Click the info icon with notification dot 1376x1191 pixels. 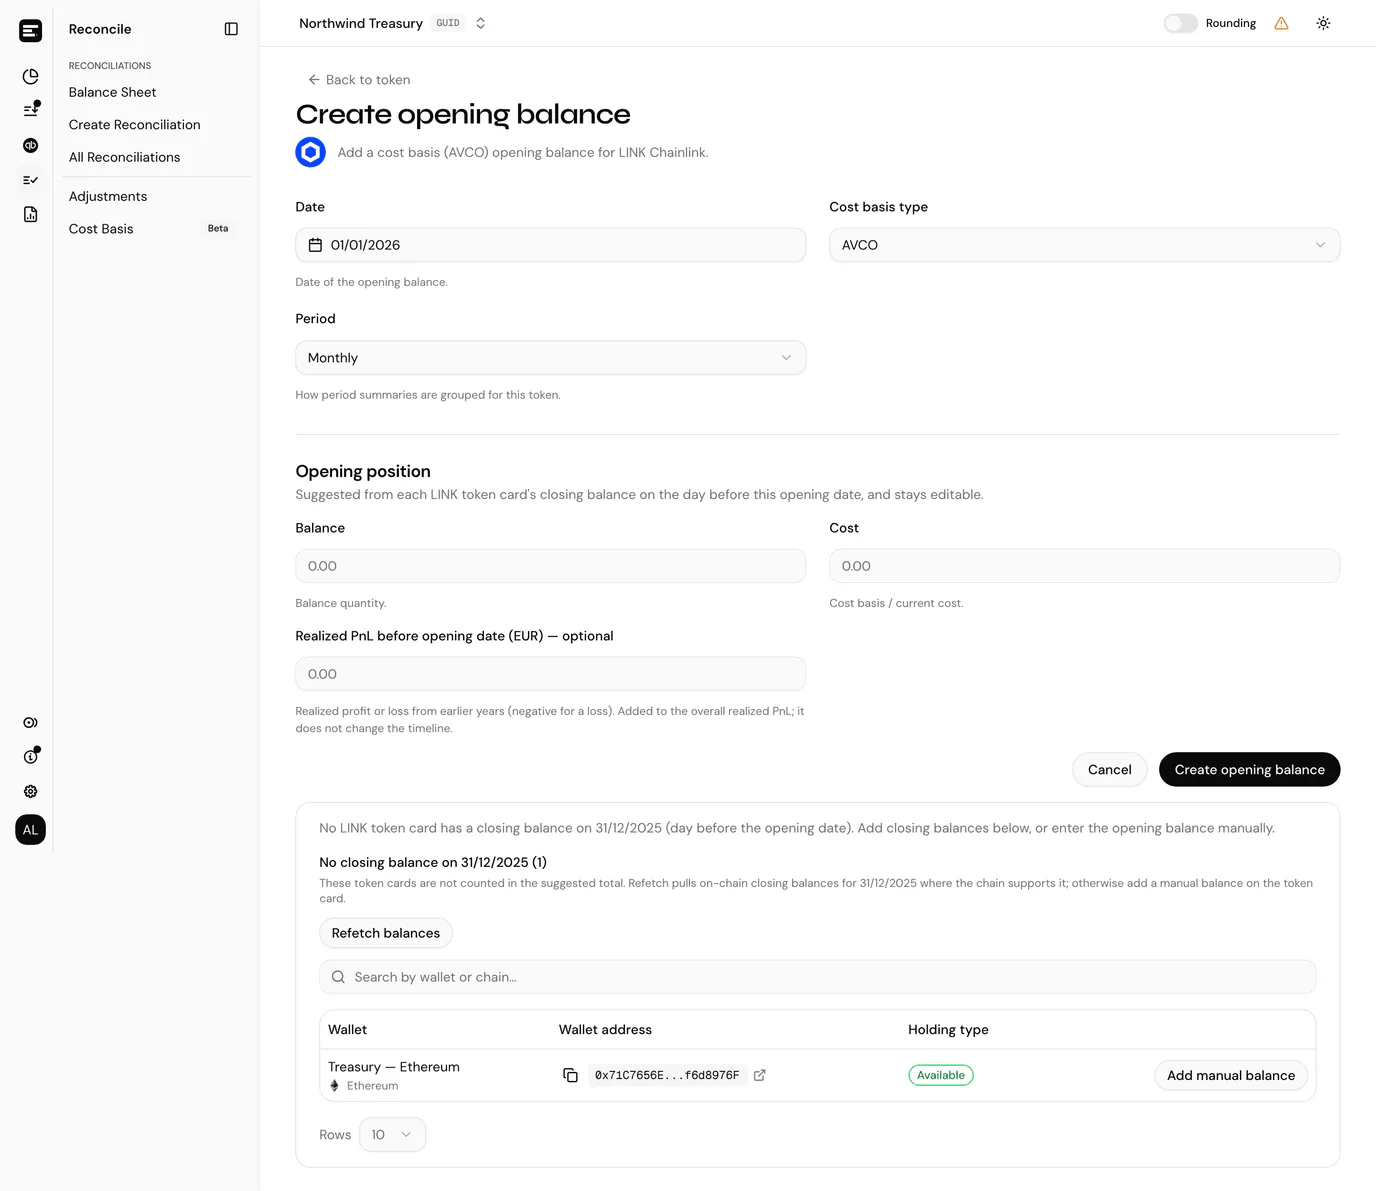tap(31, 756)
